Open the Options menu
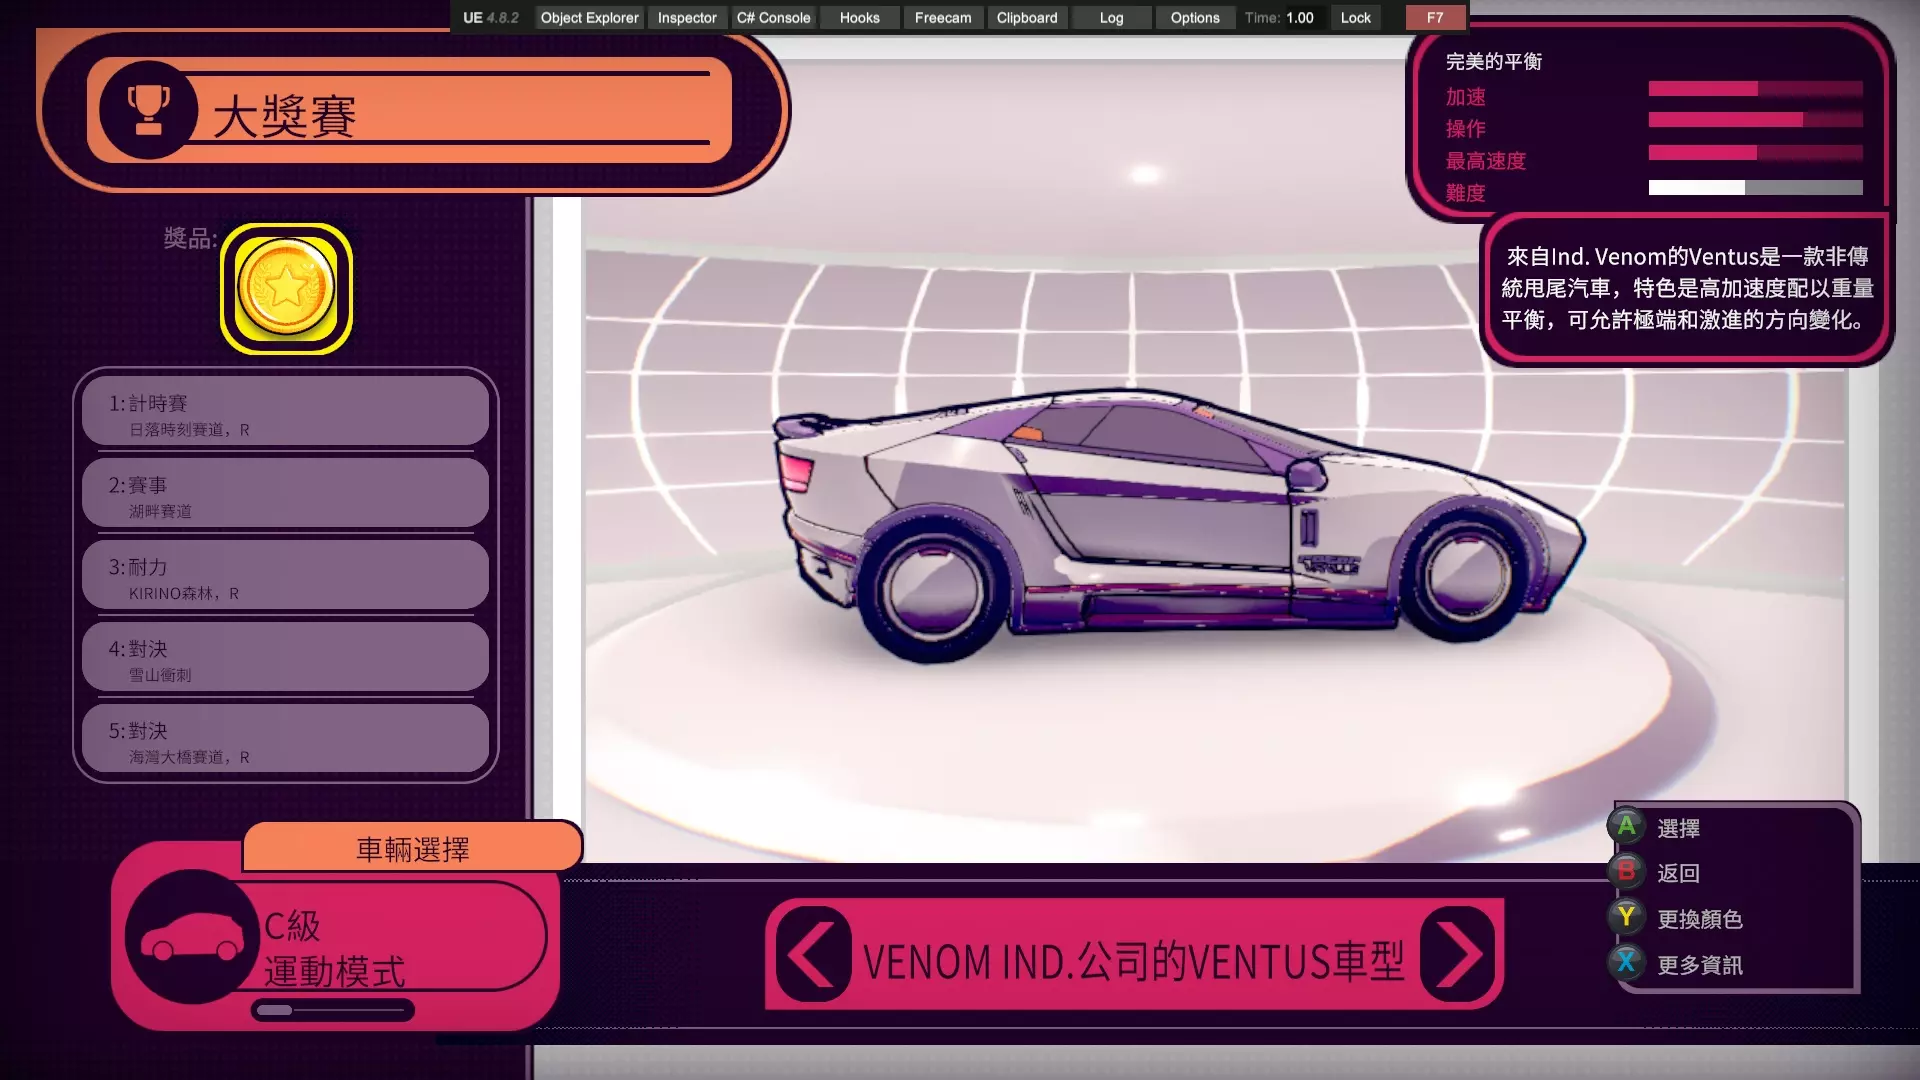1920x1080 pixels. pyautogui.click(x=1194, y=18)
